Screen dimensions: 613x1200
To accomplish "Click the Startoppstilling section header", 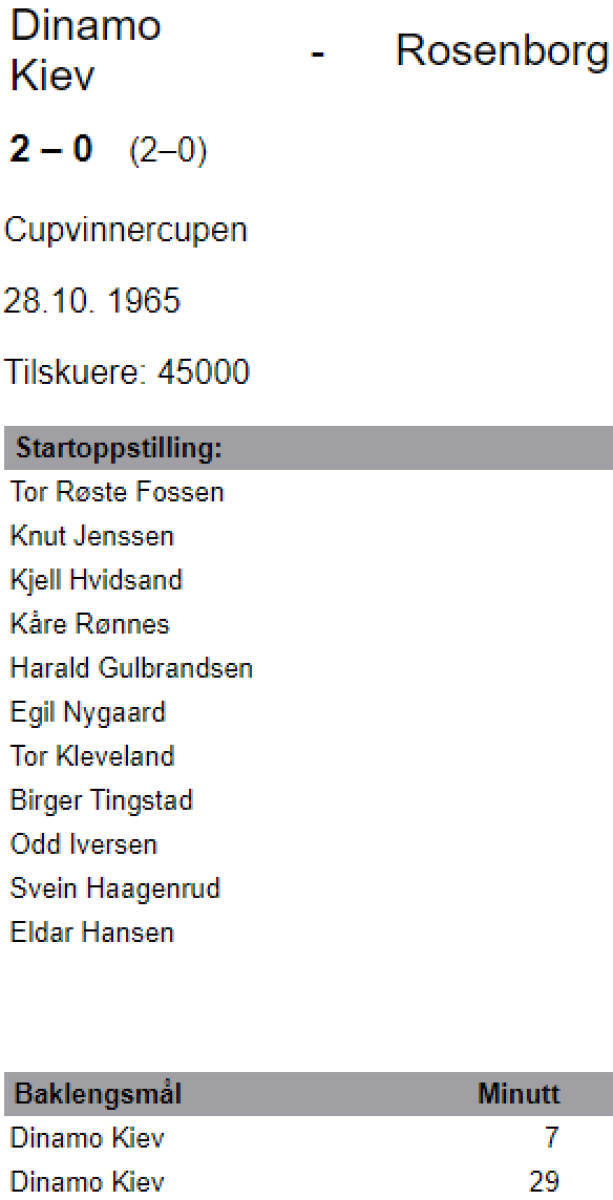I will [x=117, y=449].
